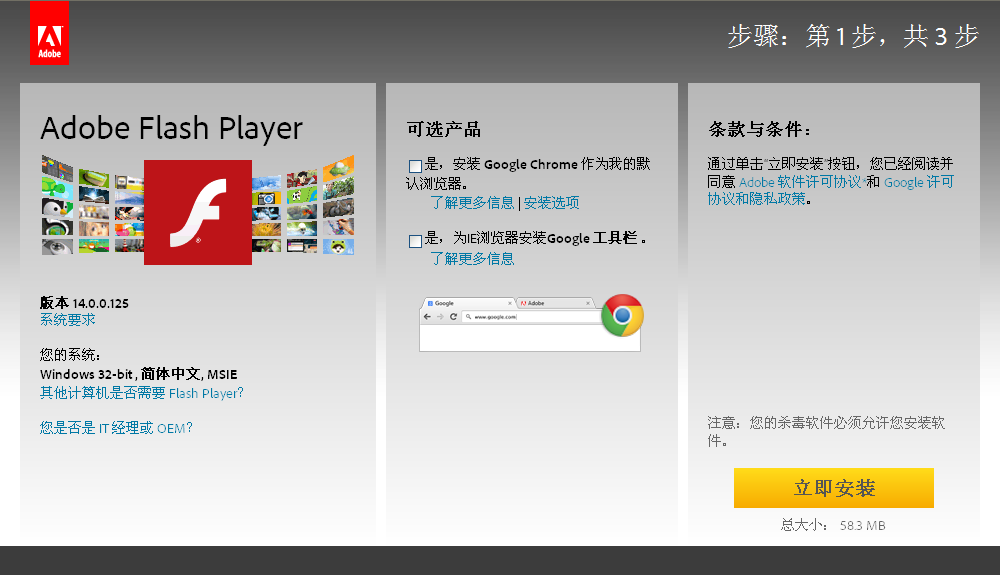Click the reload icon in the browser illustration
Screen dimensions: 1000x575
click(x=453, y=316)
